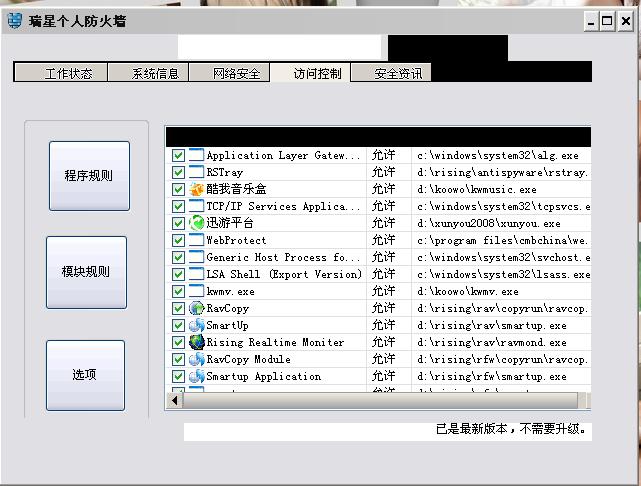Click the Smartup Application icon
The image size is (641, 486).
pyautogui.click(x=196, y=376)
